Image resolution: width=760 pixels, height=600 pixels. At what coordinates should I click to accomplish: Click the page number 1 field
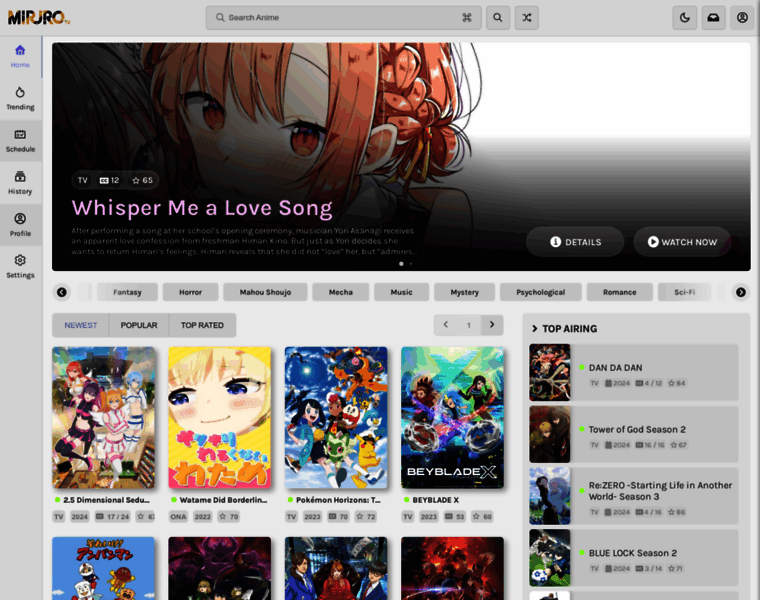click(x=469, y=325)
